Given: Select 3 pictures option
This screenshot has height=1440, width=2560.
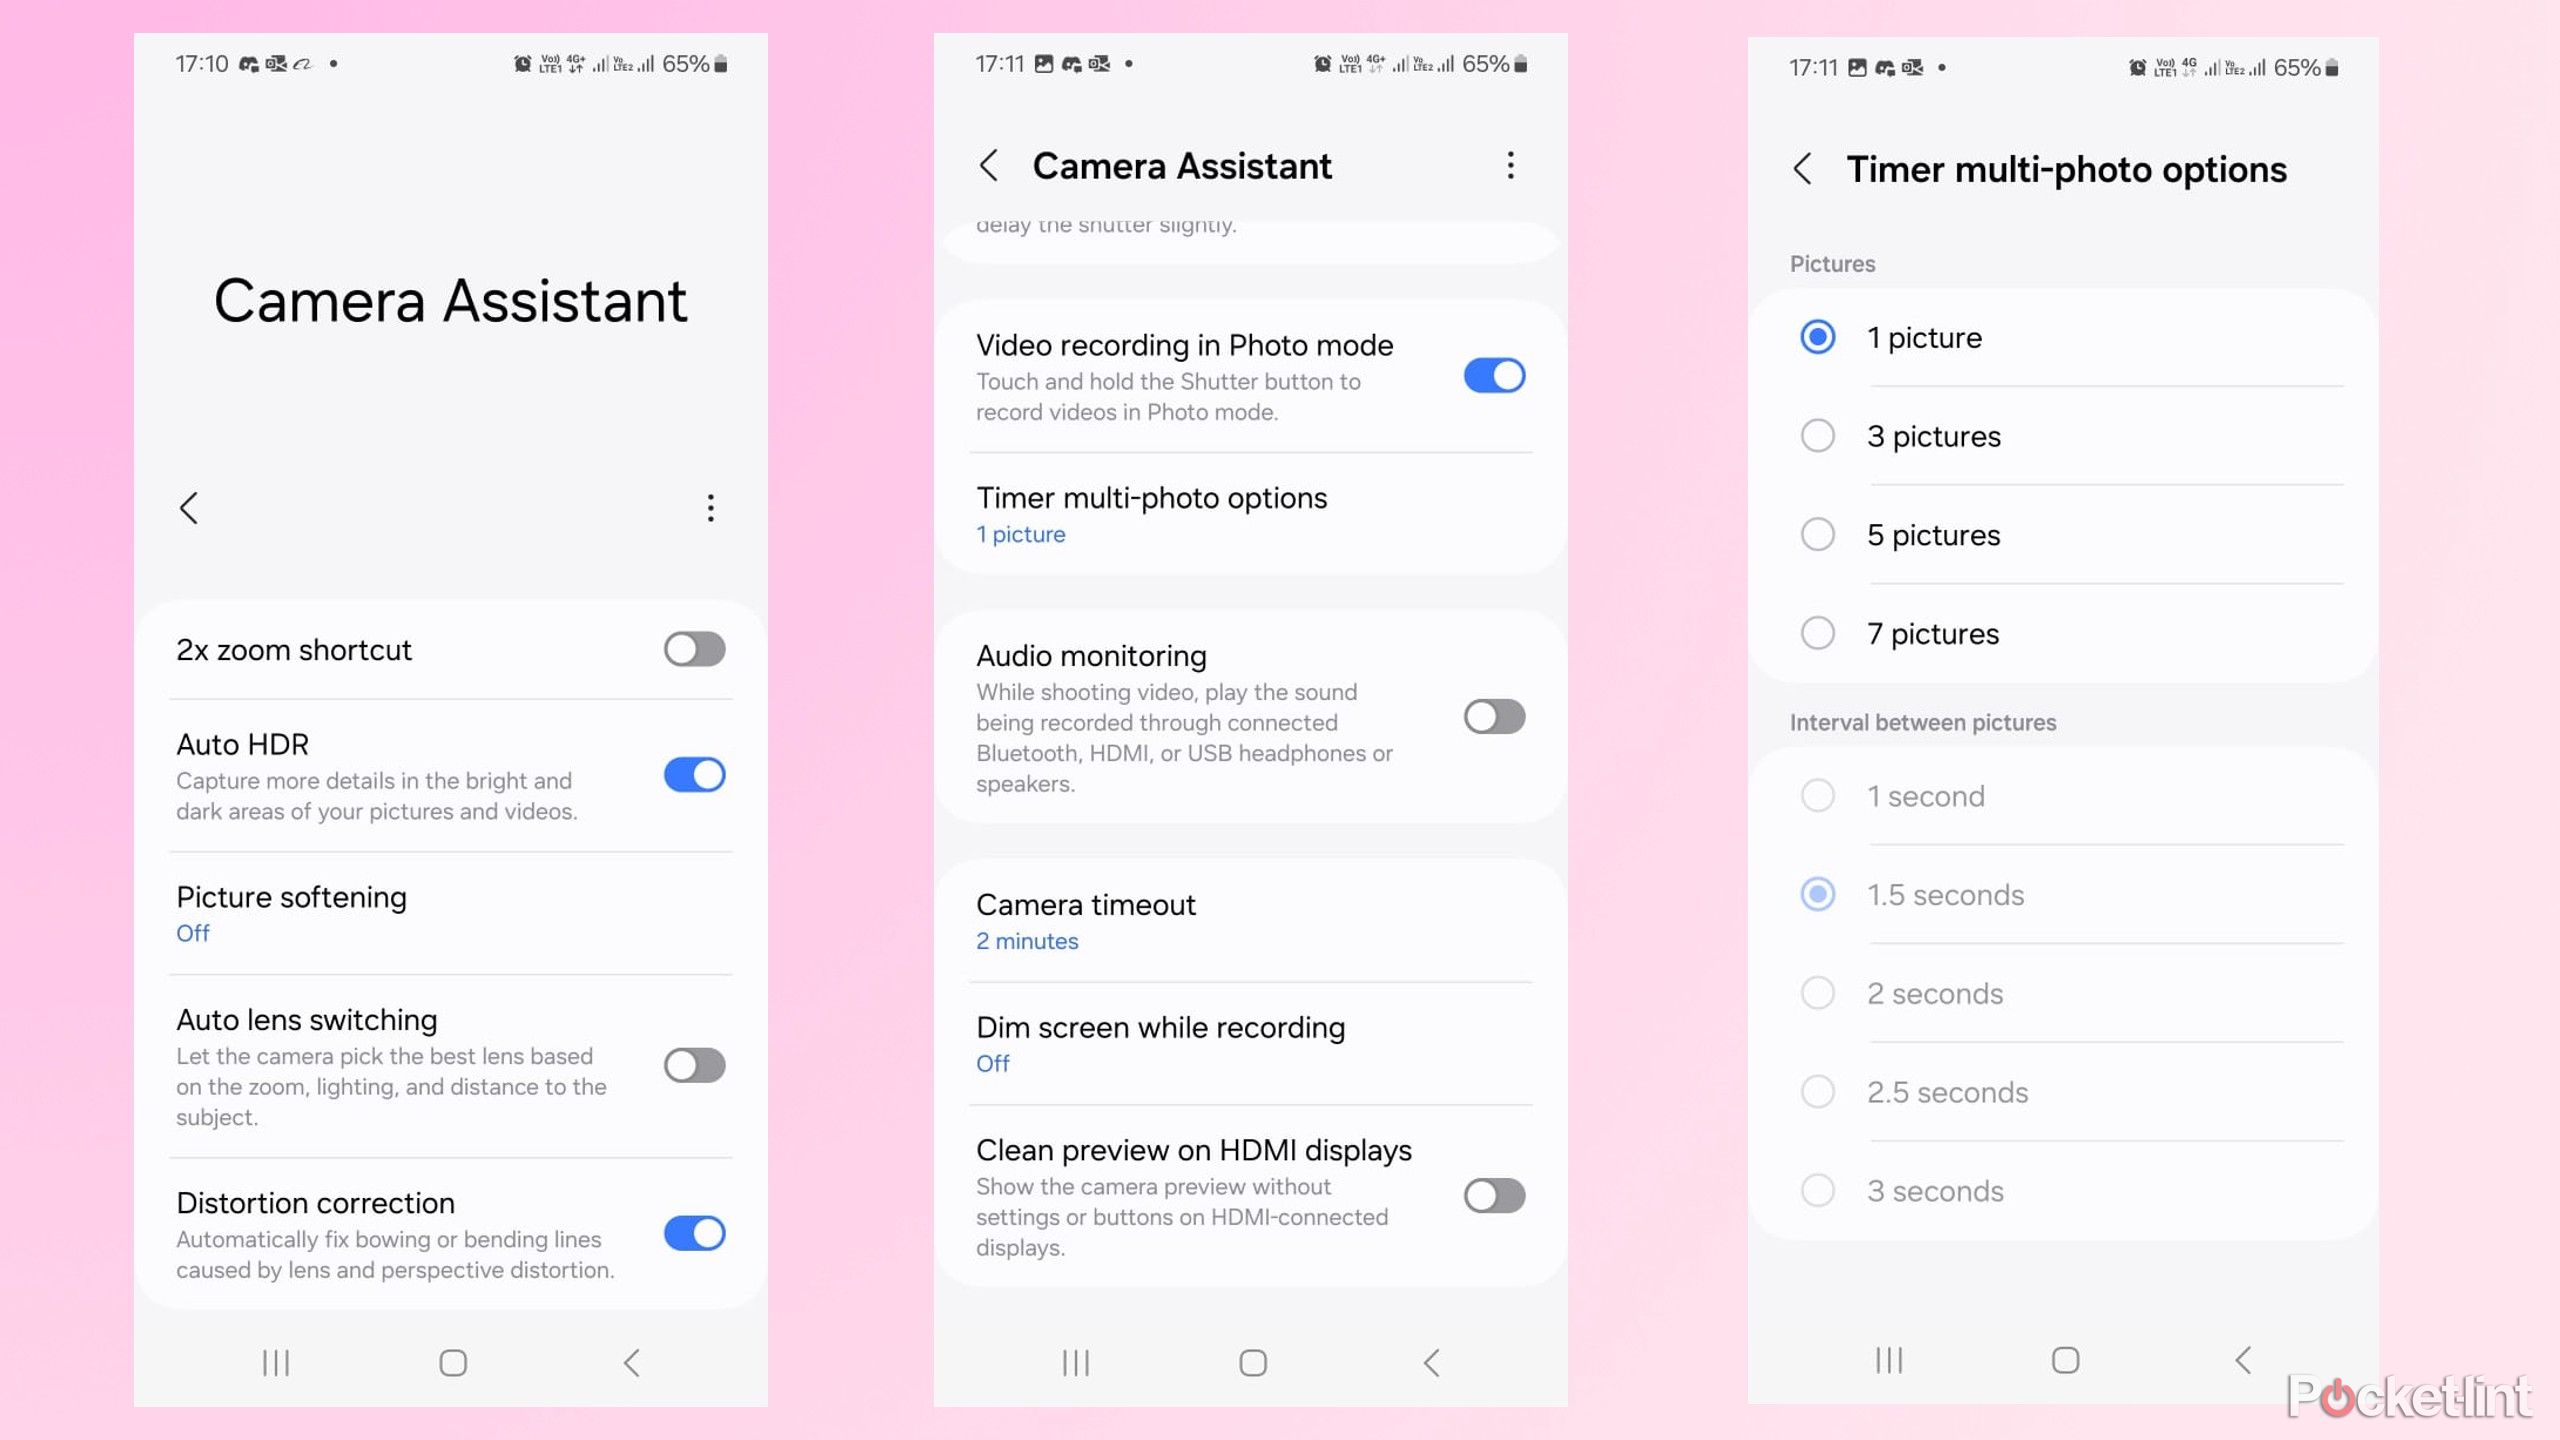Looking at the screenshot, I should click(1816, 434).
